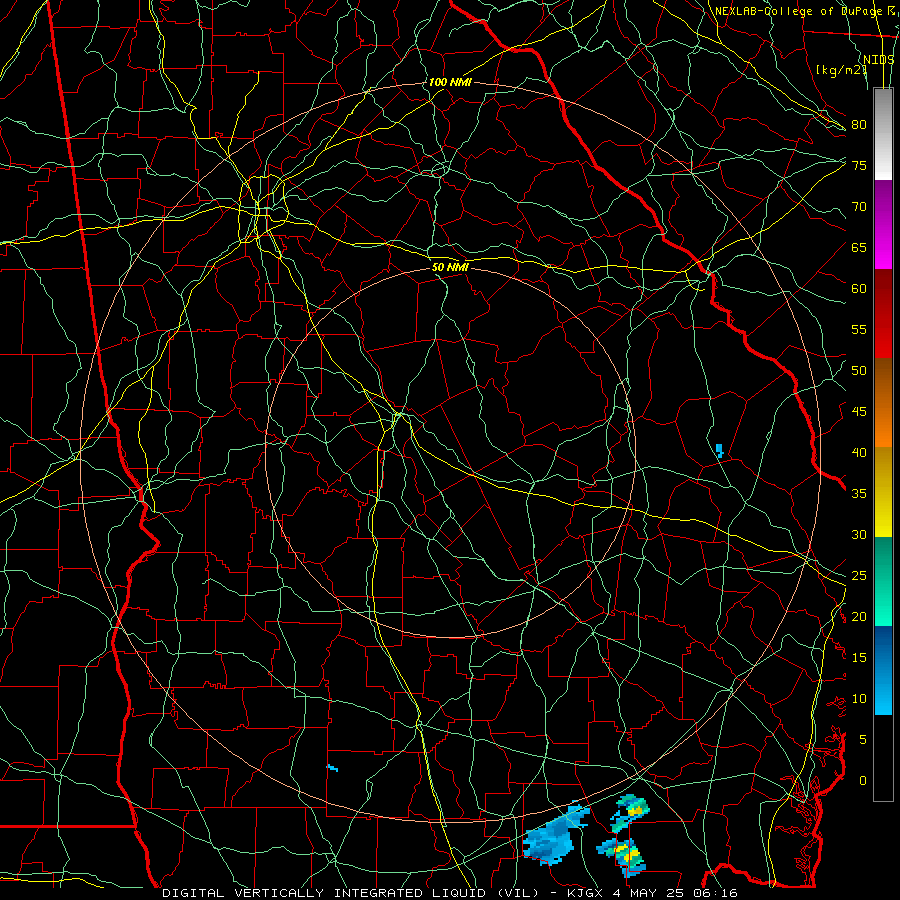Click the 25 value on the color scale
900x900 pixels.
(859, 576)
